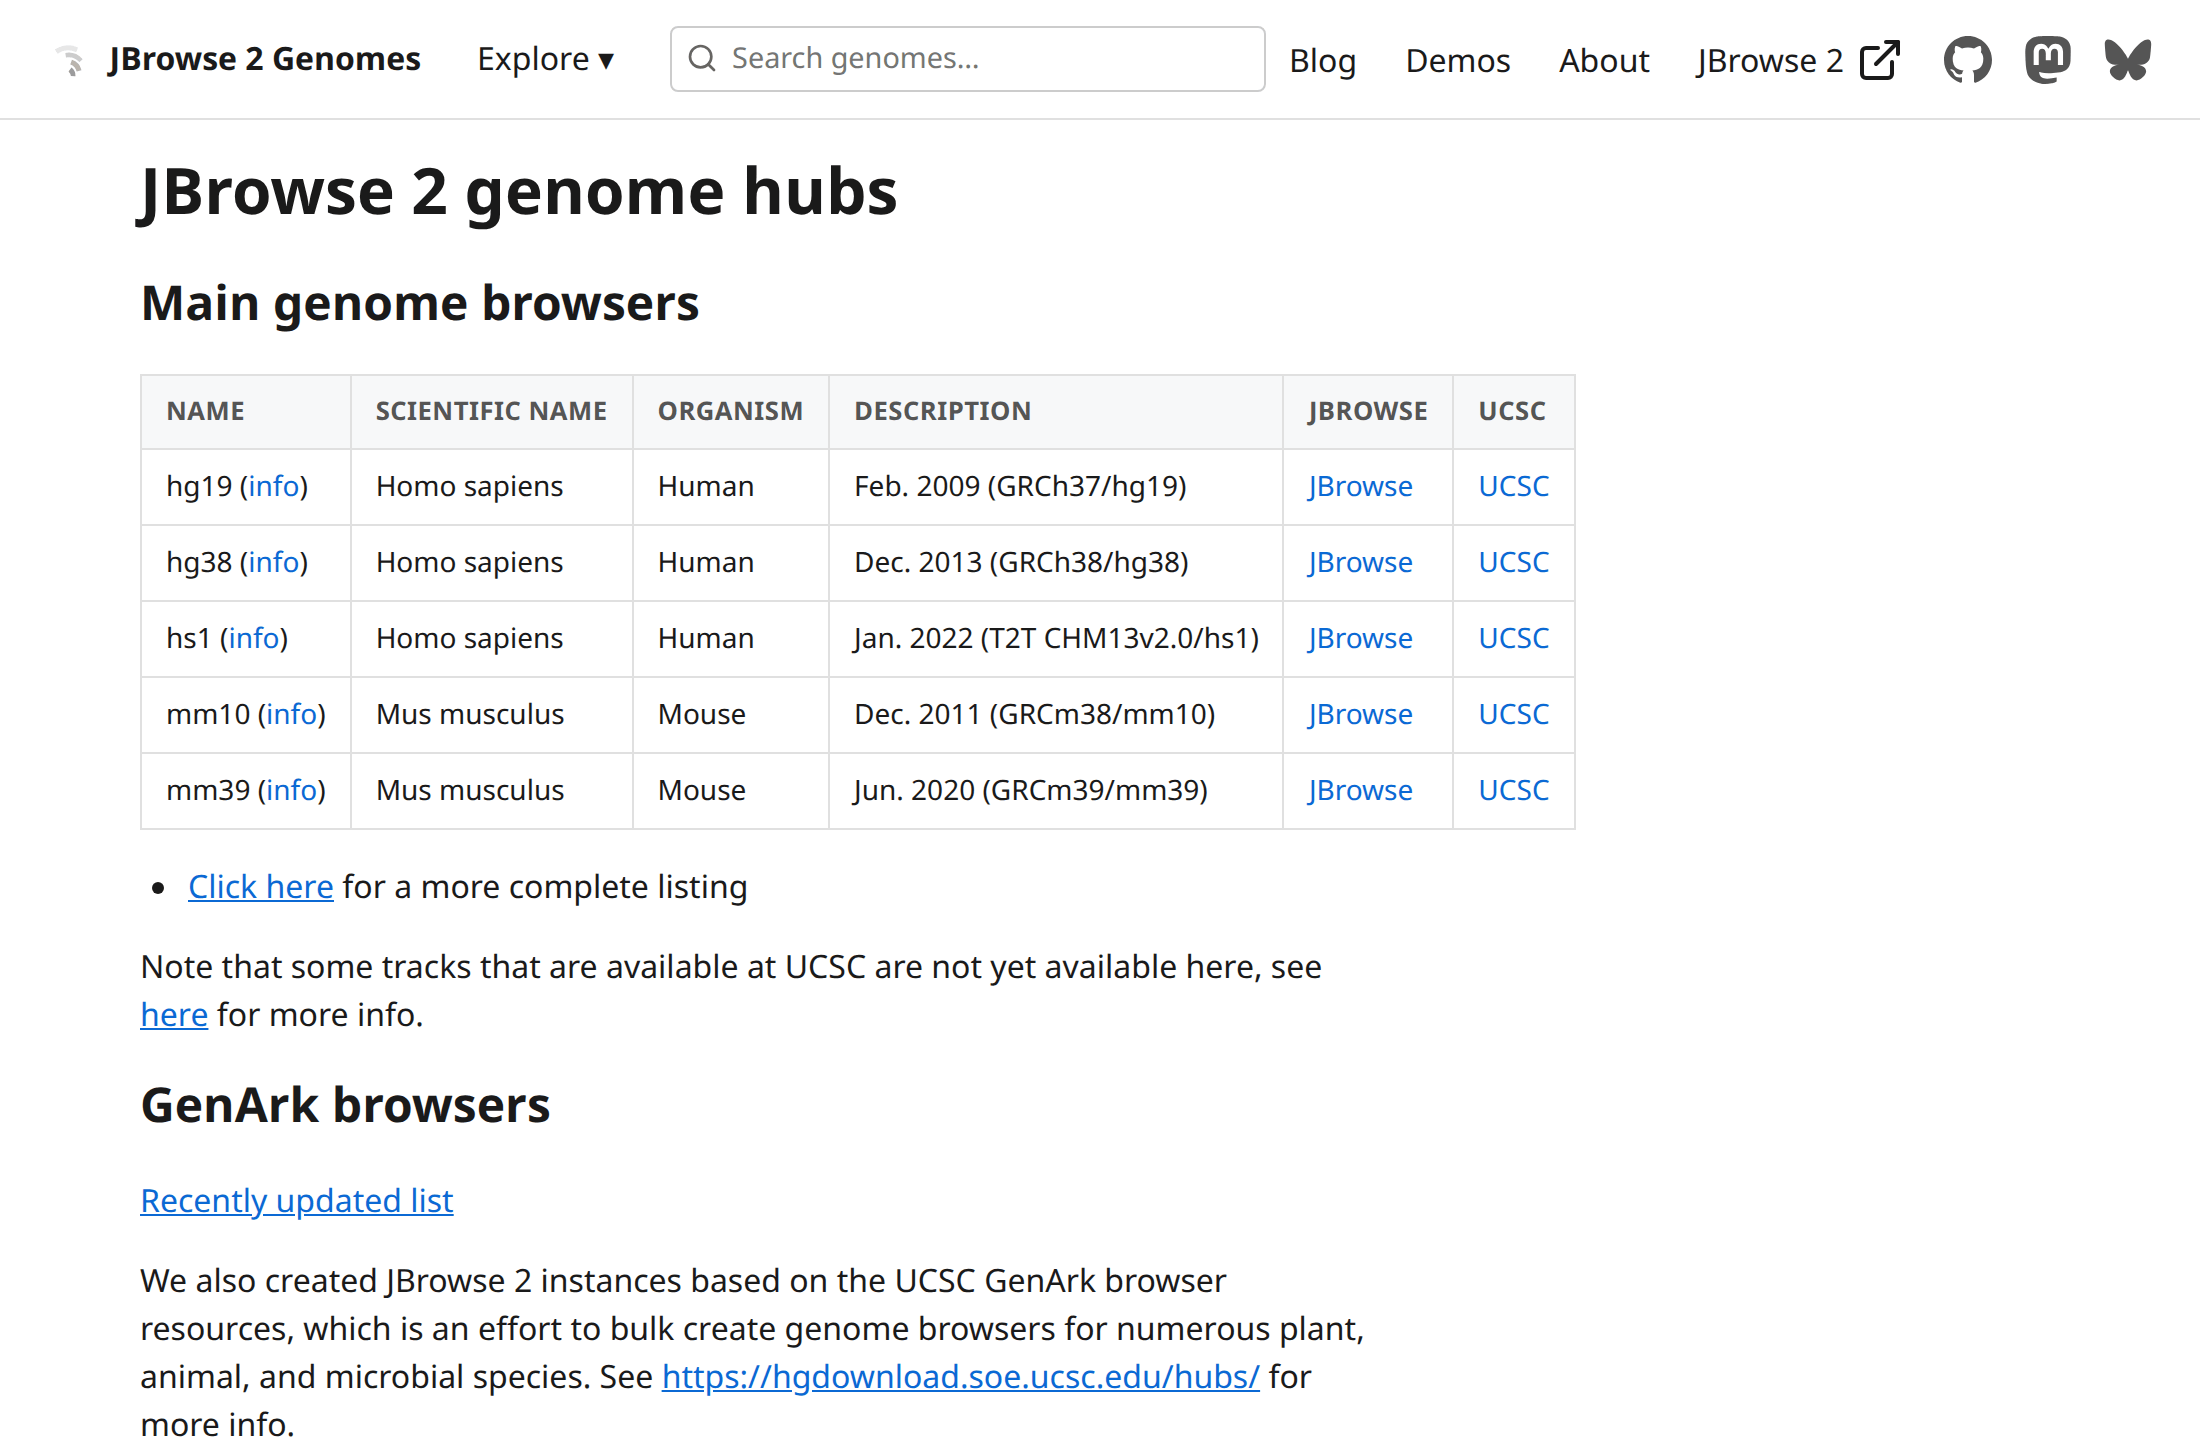This screenshot has height=1440, width=2200.
Task: Open JBrowse link in mm10 row
Action: 1360,714
